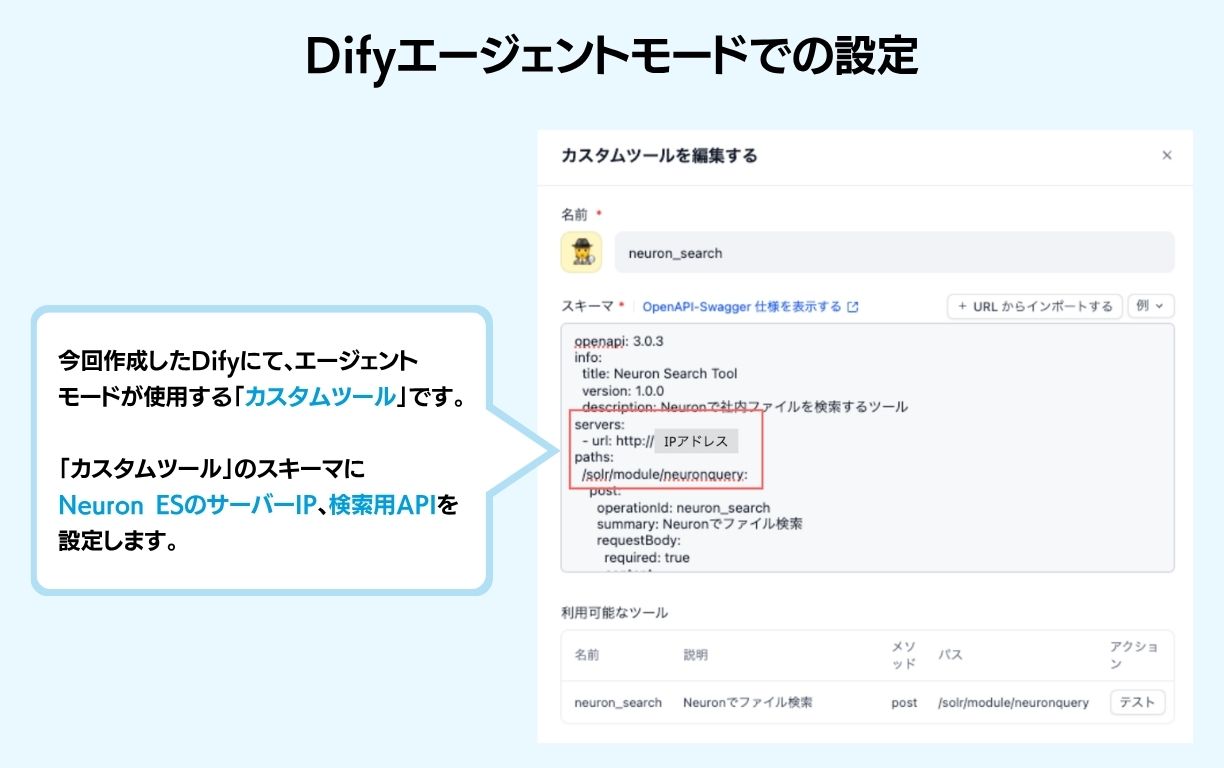
Task: Click the 名前 column header in the tools table
Action: 587,655
